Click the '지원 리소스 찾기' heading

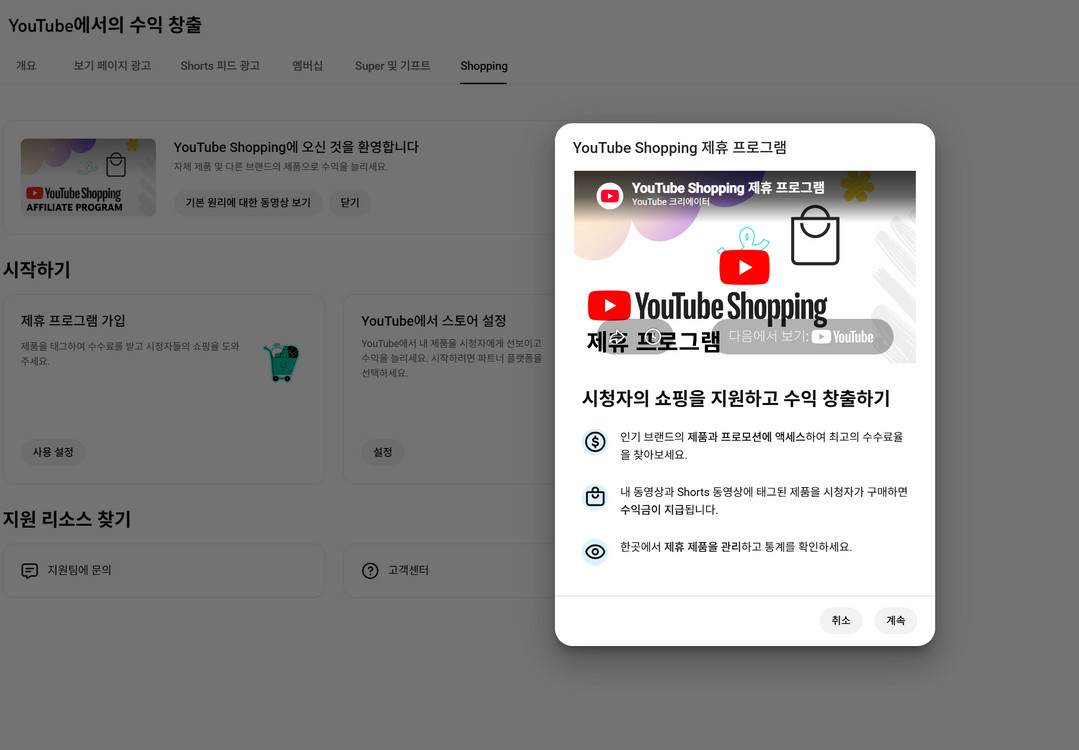coord(67,519)
